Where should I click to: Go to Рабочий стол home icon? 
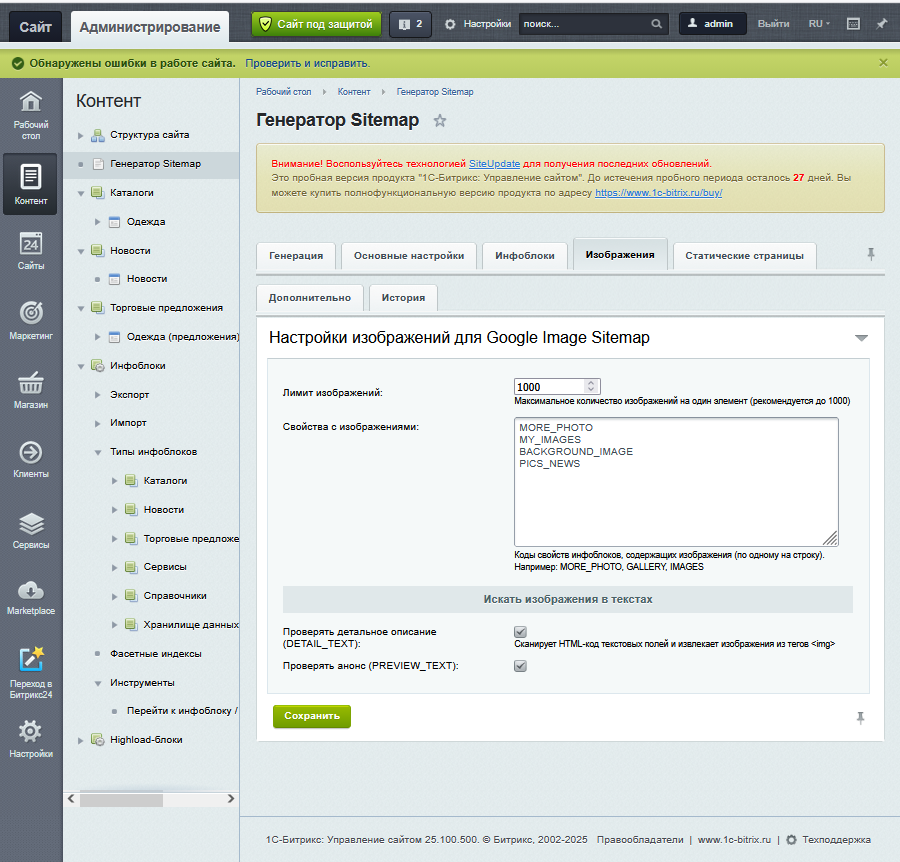pos(31,112)
